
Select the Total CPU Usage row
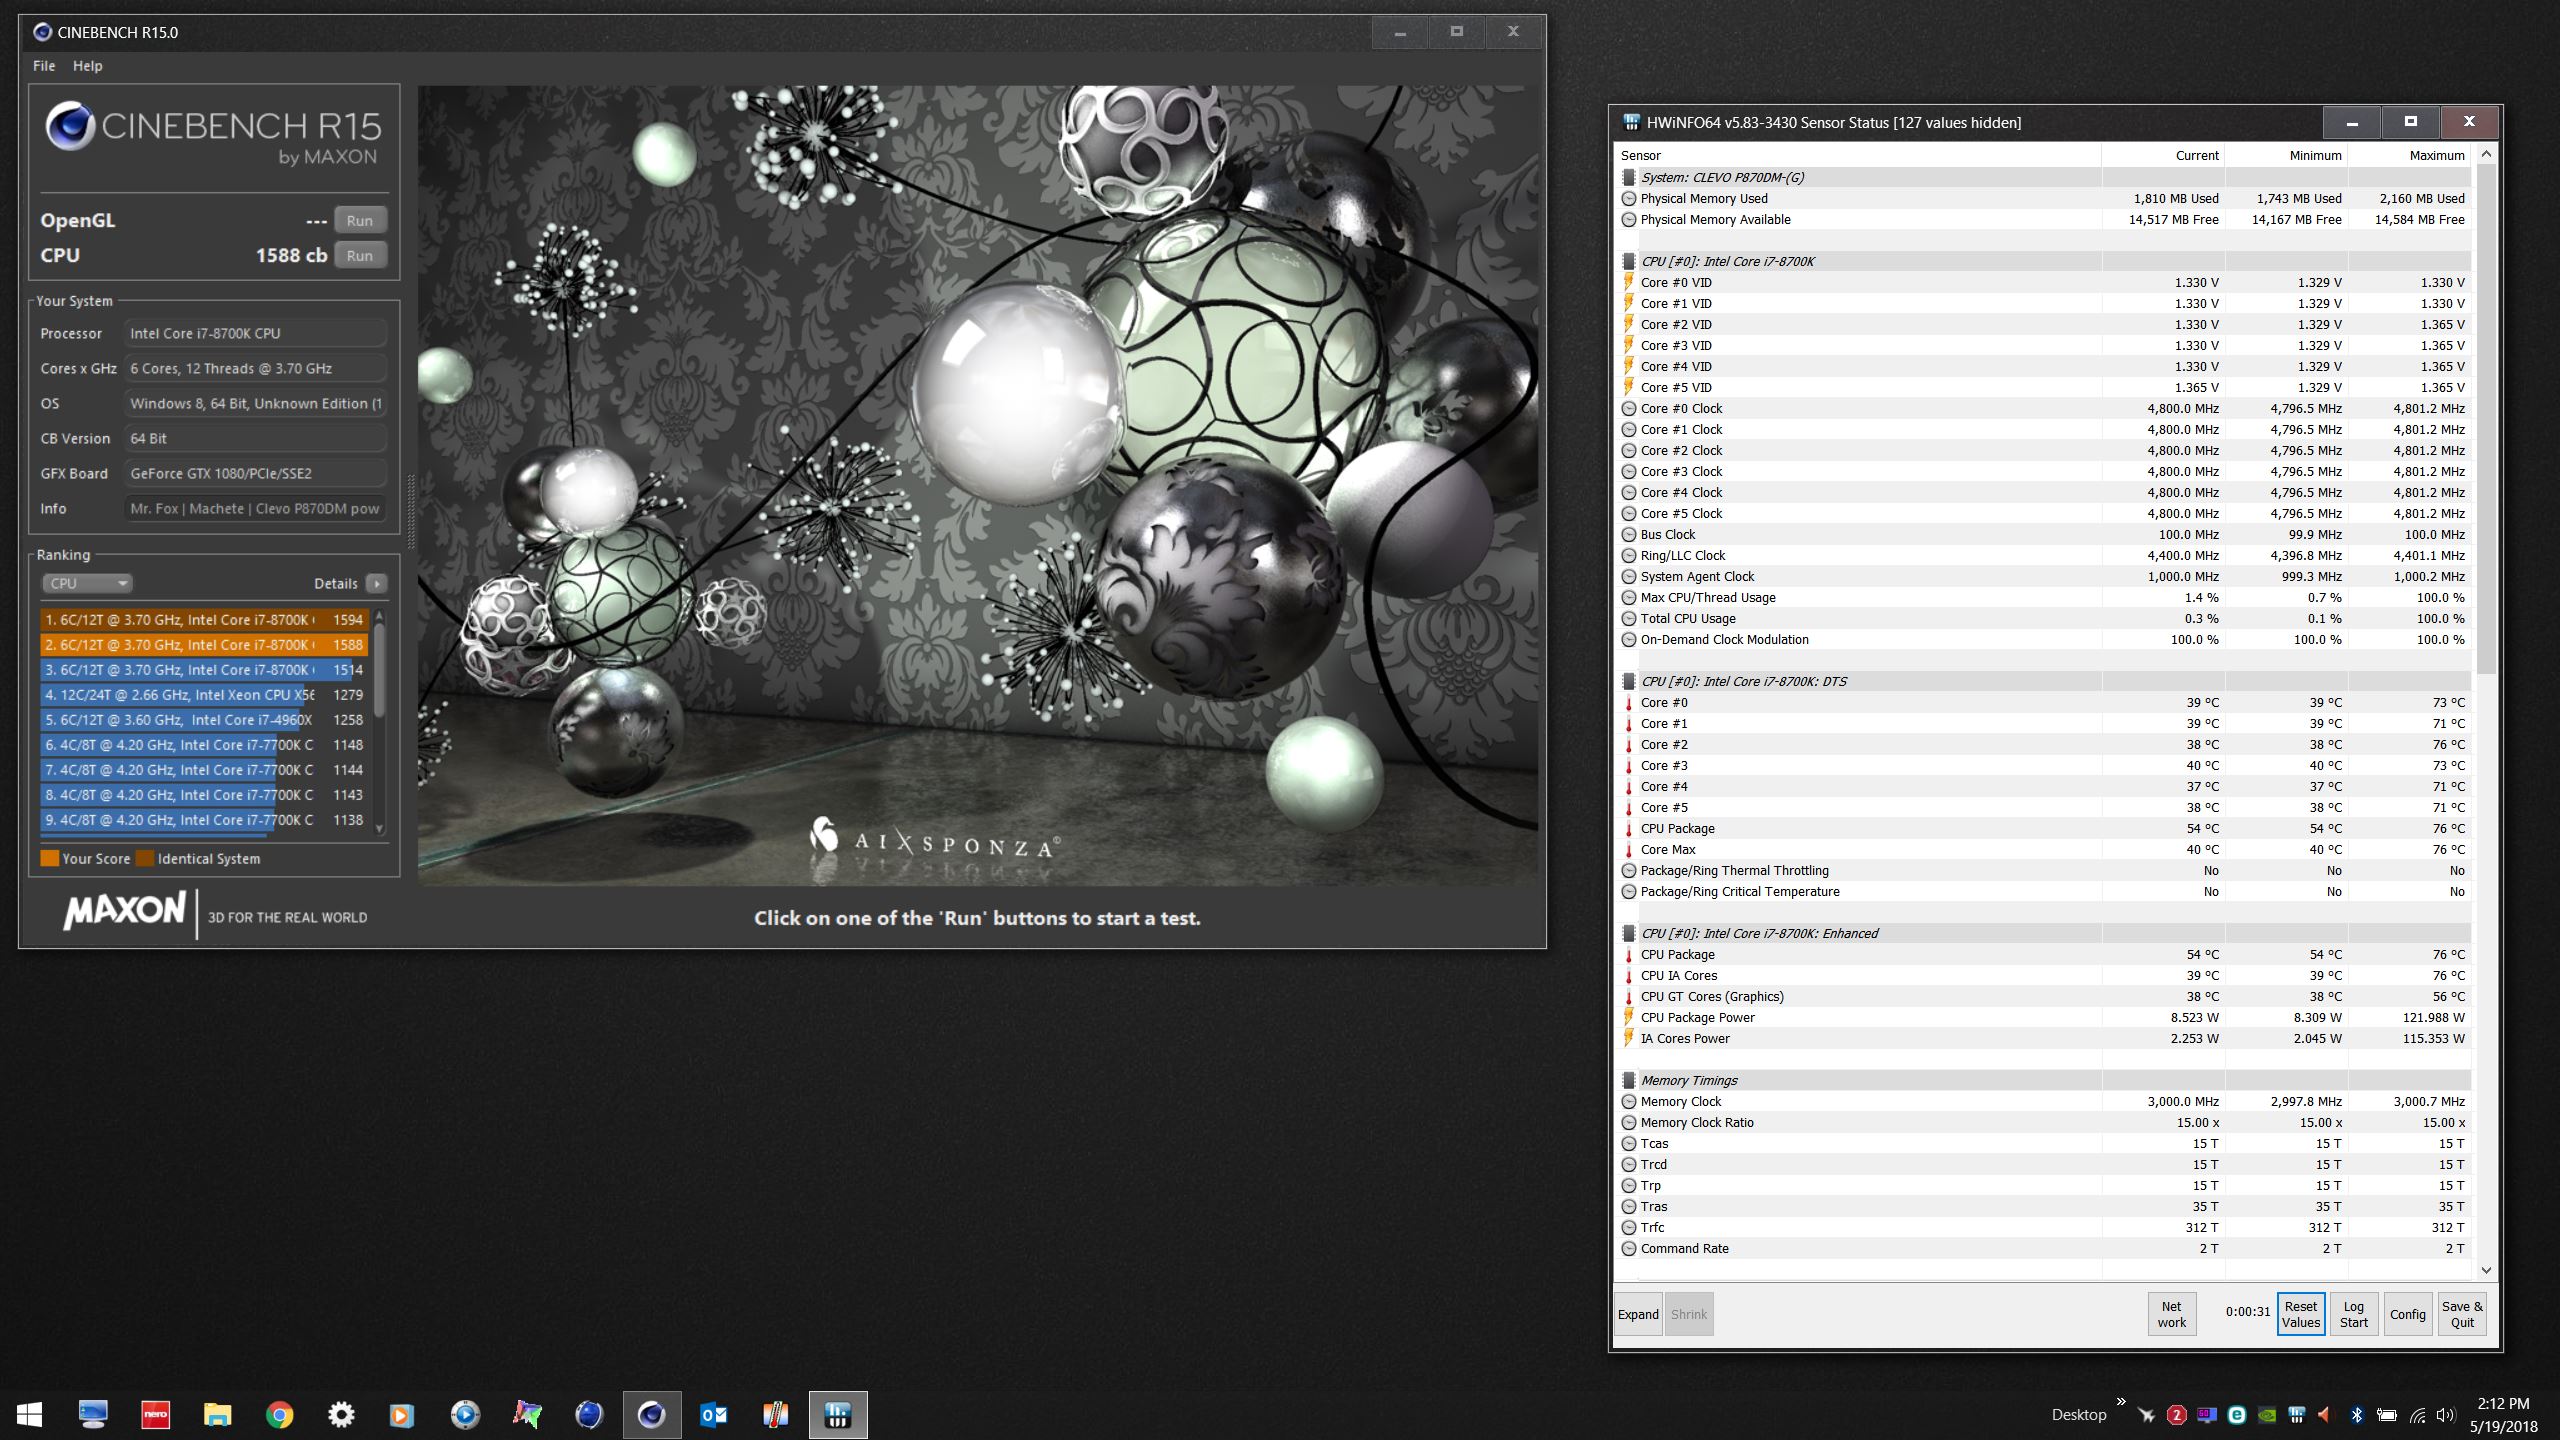(x=2044, y=618)
